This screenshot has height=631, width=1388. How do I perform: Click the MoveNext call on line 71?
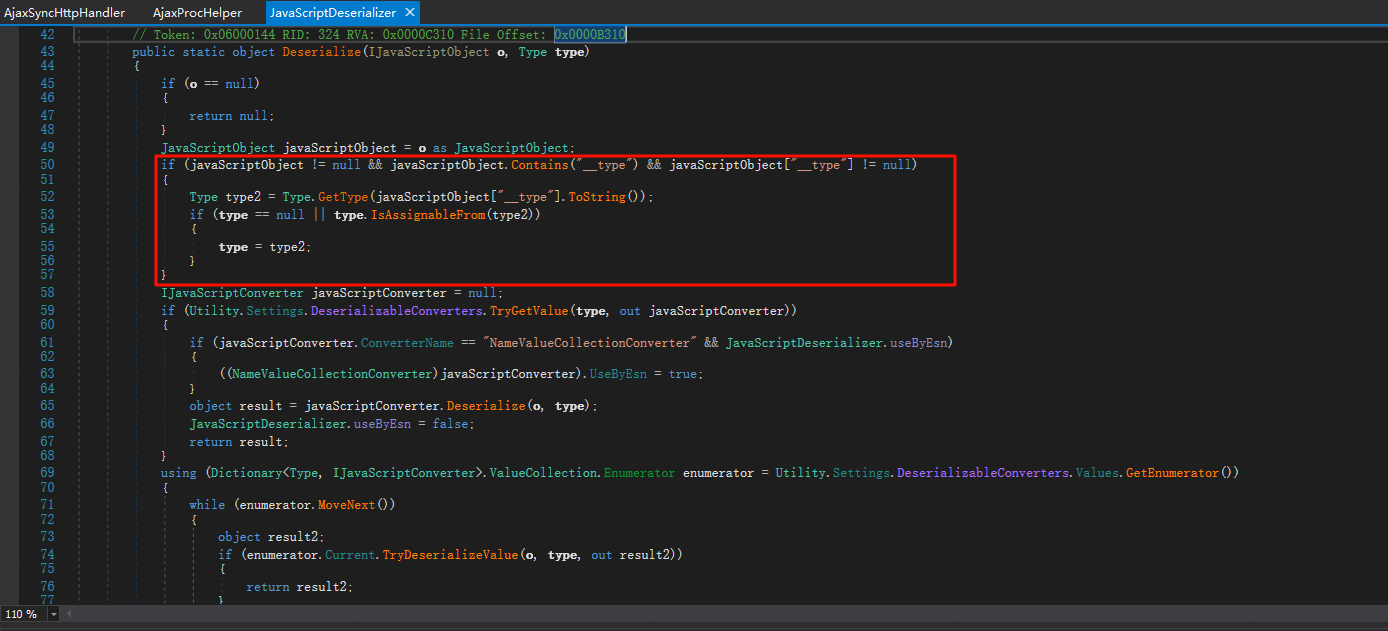click(x=348, y=505)
